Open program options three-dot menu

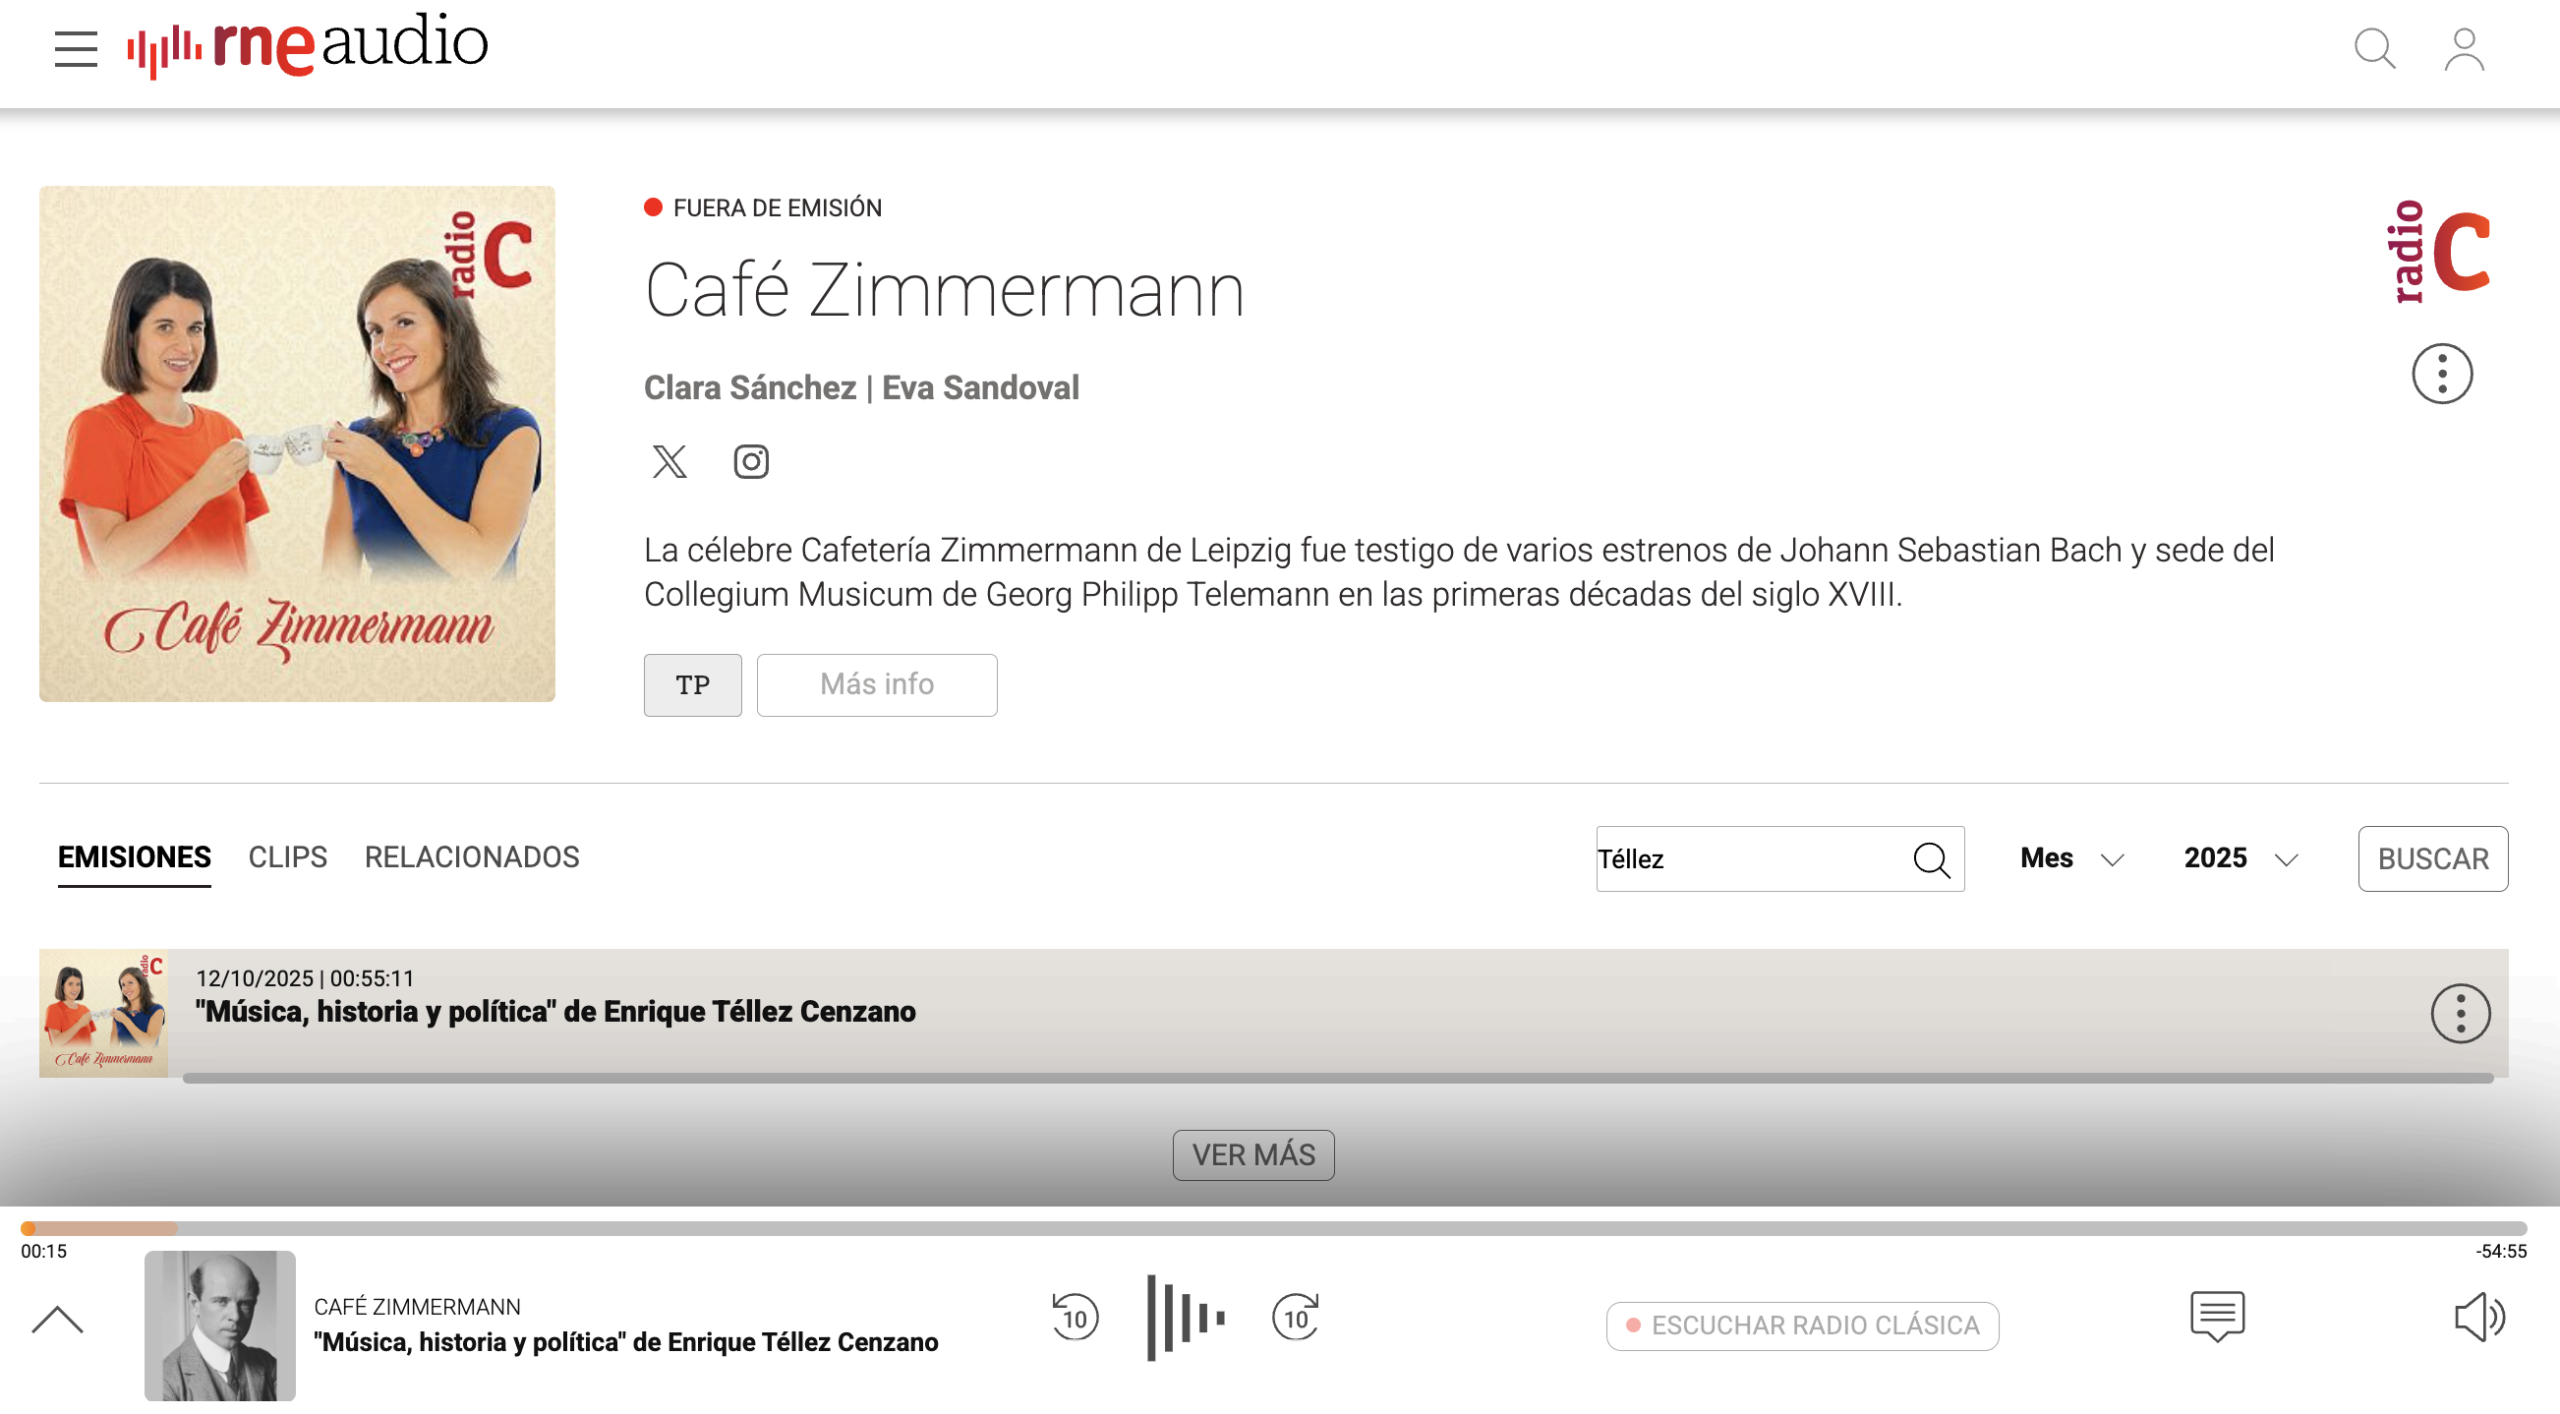2442,374
